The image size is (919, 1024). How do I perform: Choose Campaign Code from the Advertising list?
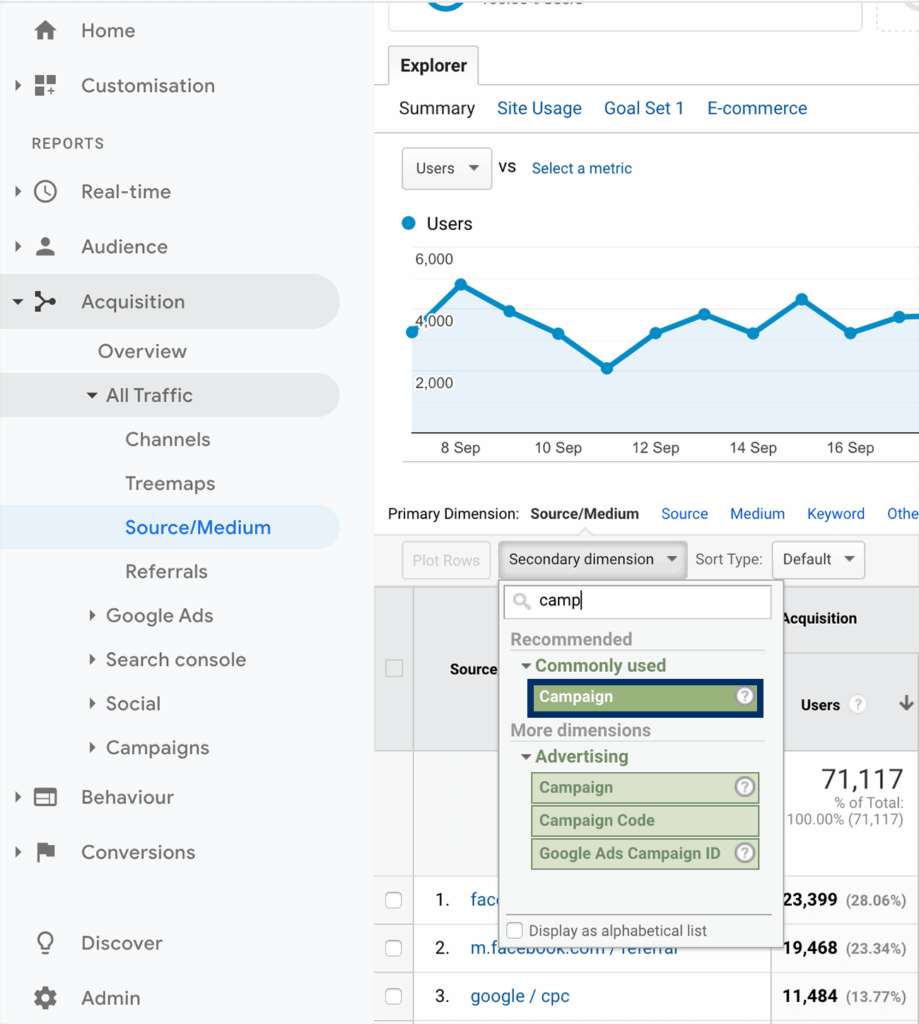(x=644, y=820)
